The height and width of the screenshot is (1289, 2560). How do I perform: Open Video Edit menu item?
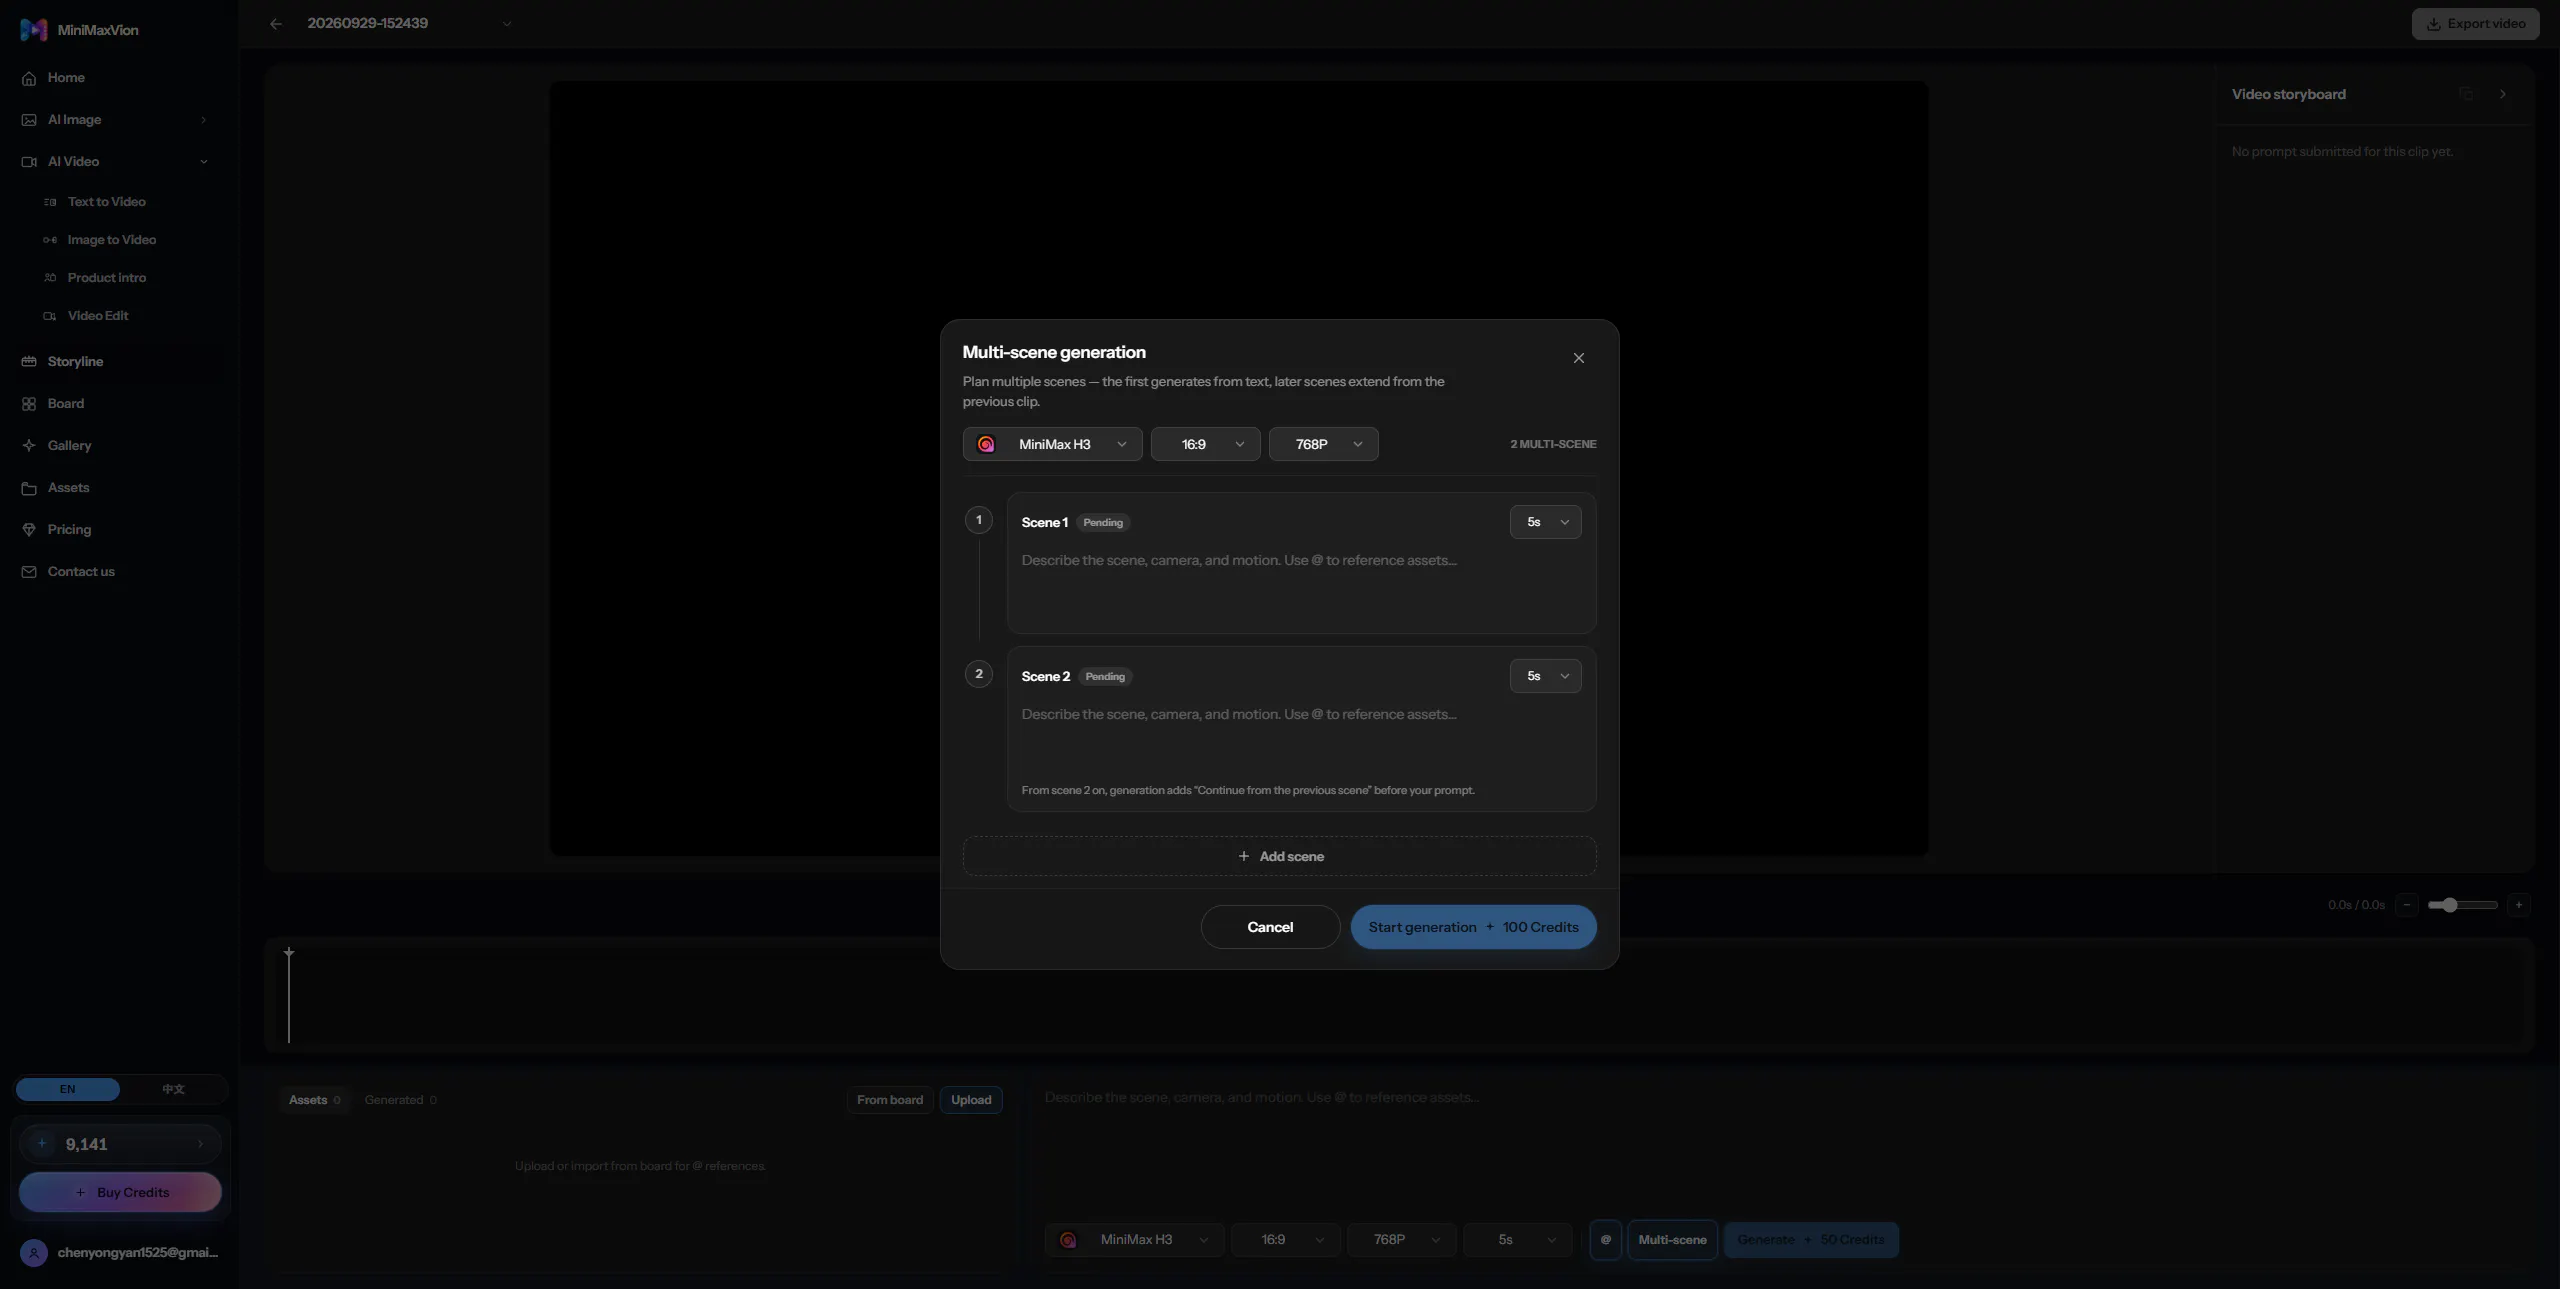[x=98, y=316]
